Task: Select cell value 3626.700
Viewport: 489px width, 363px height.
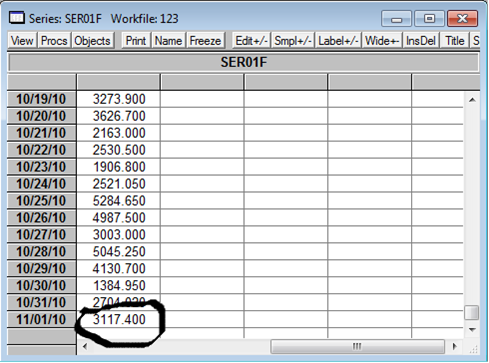Action: (x=119, y=116)
